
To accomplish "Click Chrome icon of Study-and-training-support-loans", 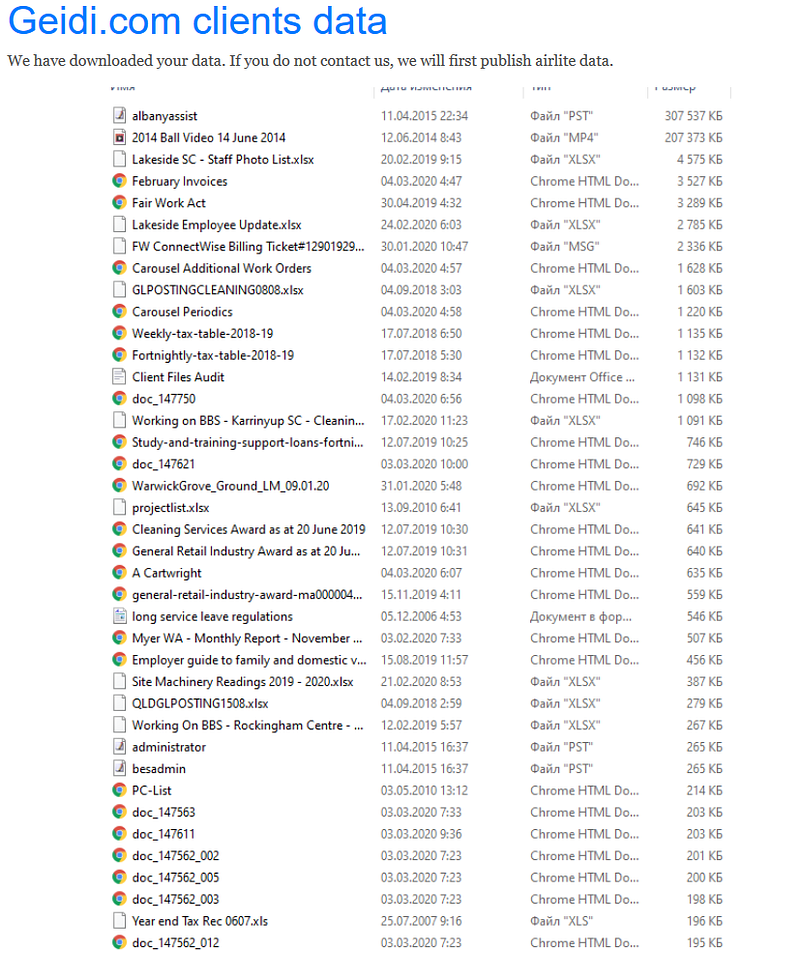I will click(x=120, y=442).
